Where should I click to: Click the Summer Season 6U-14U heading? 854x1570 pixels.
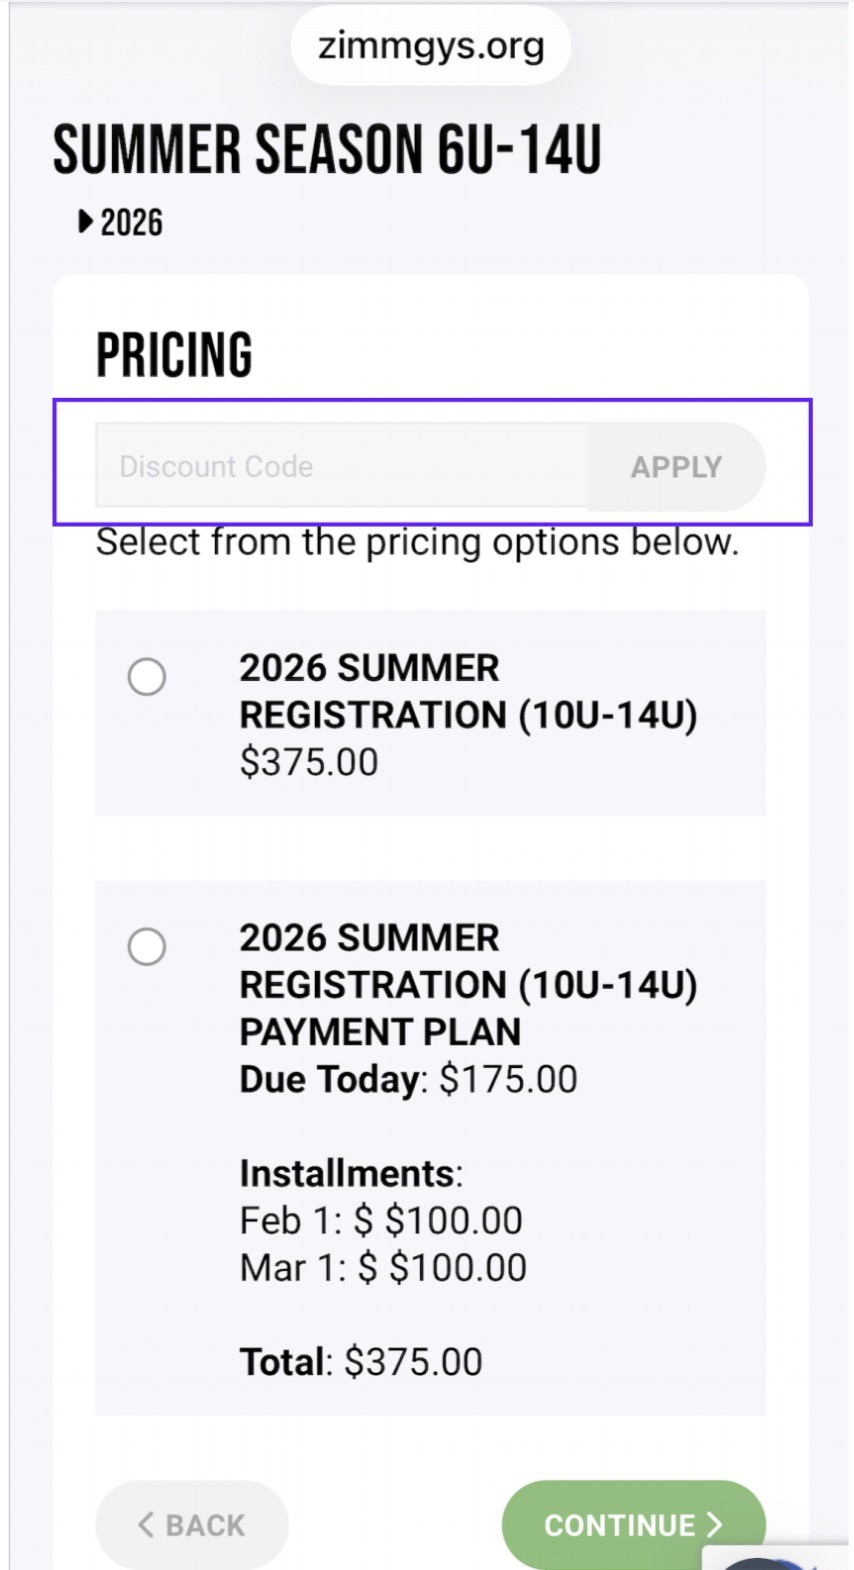pyautogui.click(x=327, y=150)
